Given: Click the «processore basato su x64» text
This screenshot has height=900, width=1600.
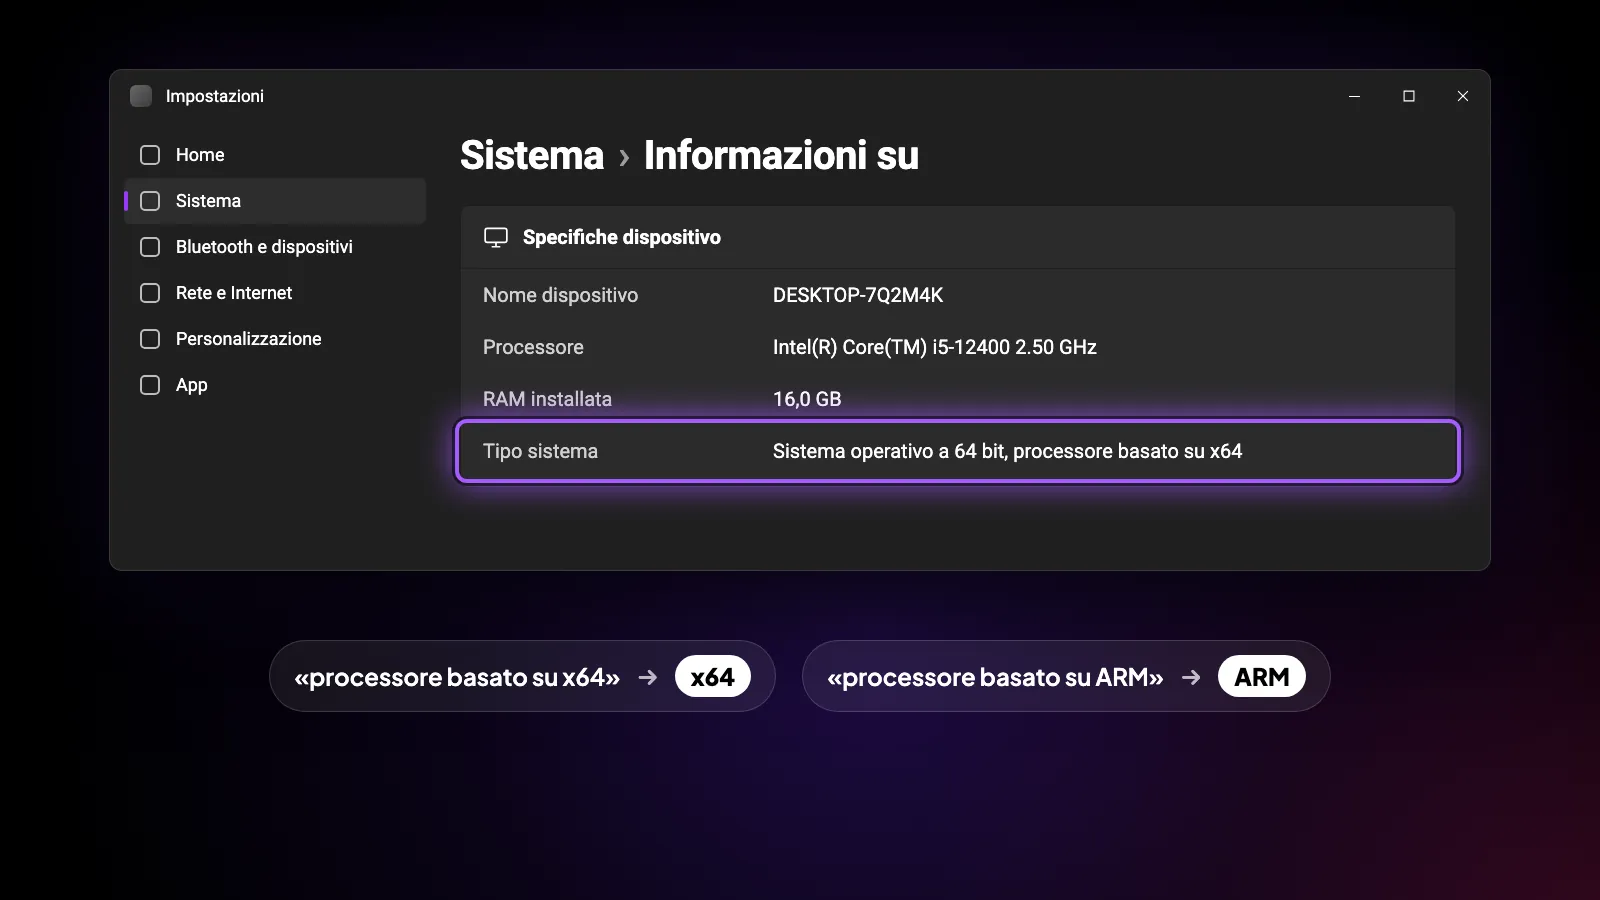Looking at the screenshot, I should point(457,677).
